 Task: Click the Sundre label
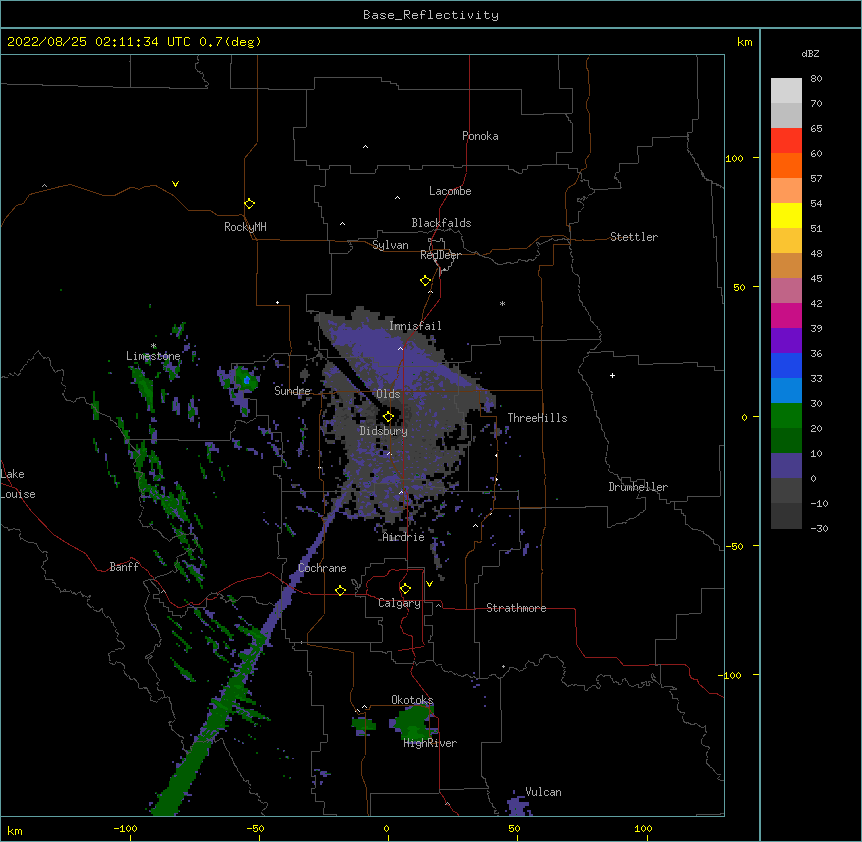292,391
